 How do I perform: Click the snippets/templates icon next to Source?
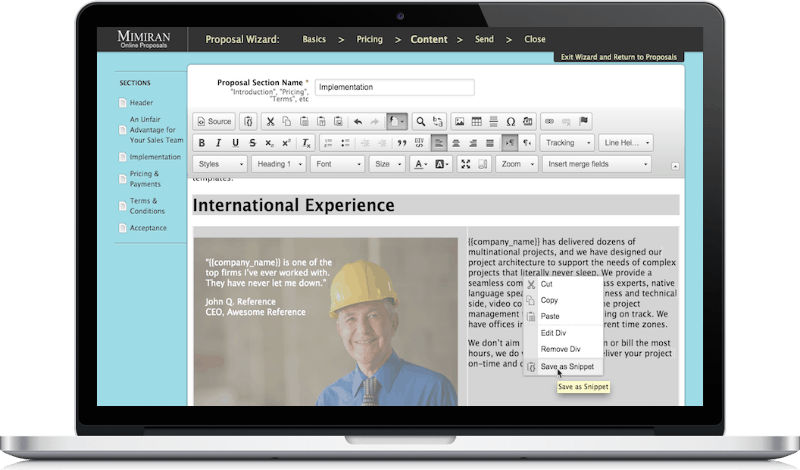(x=248, y=121)
